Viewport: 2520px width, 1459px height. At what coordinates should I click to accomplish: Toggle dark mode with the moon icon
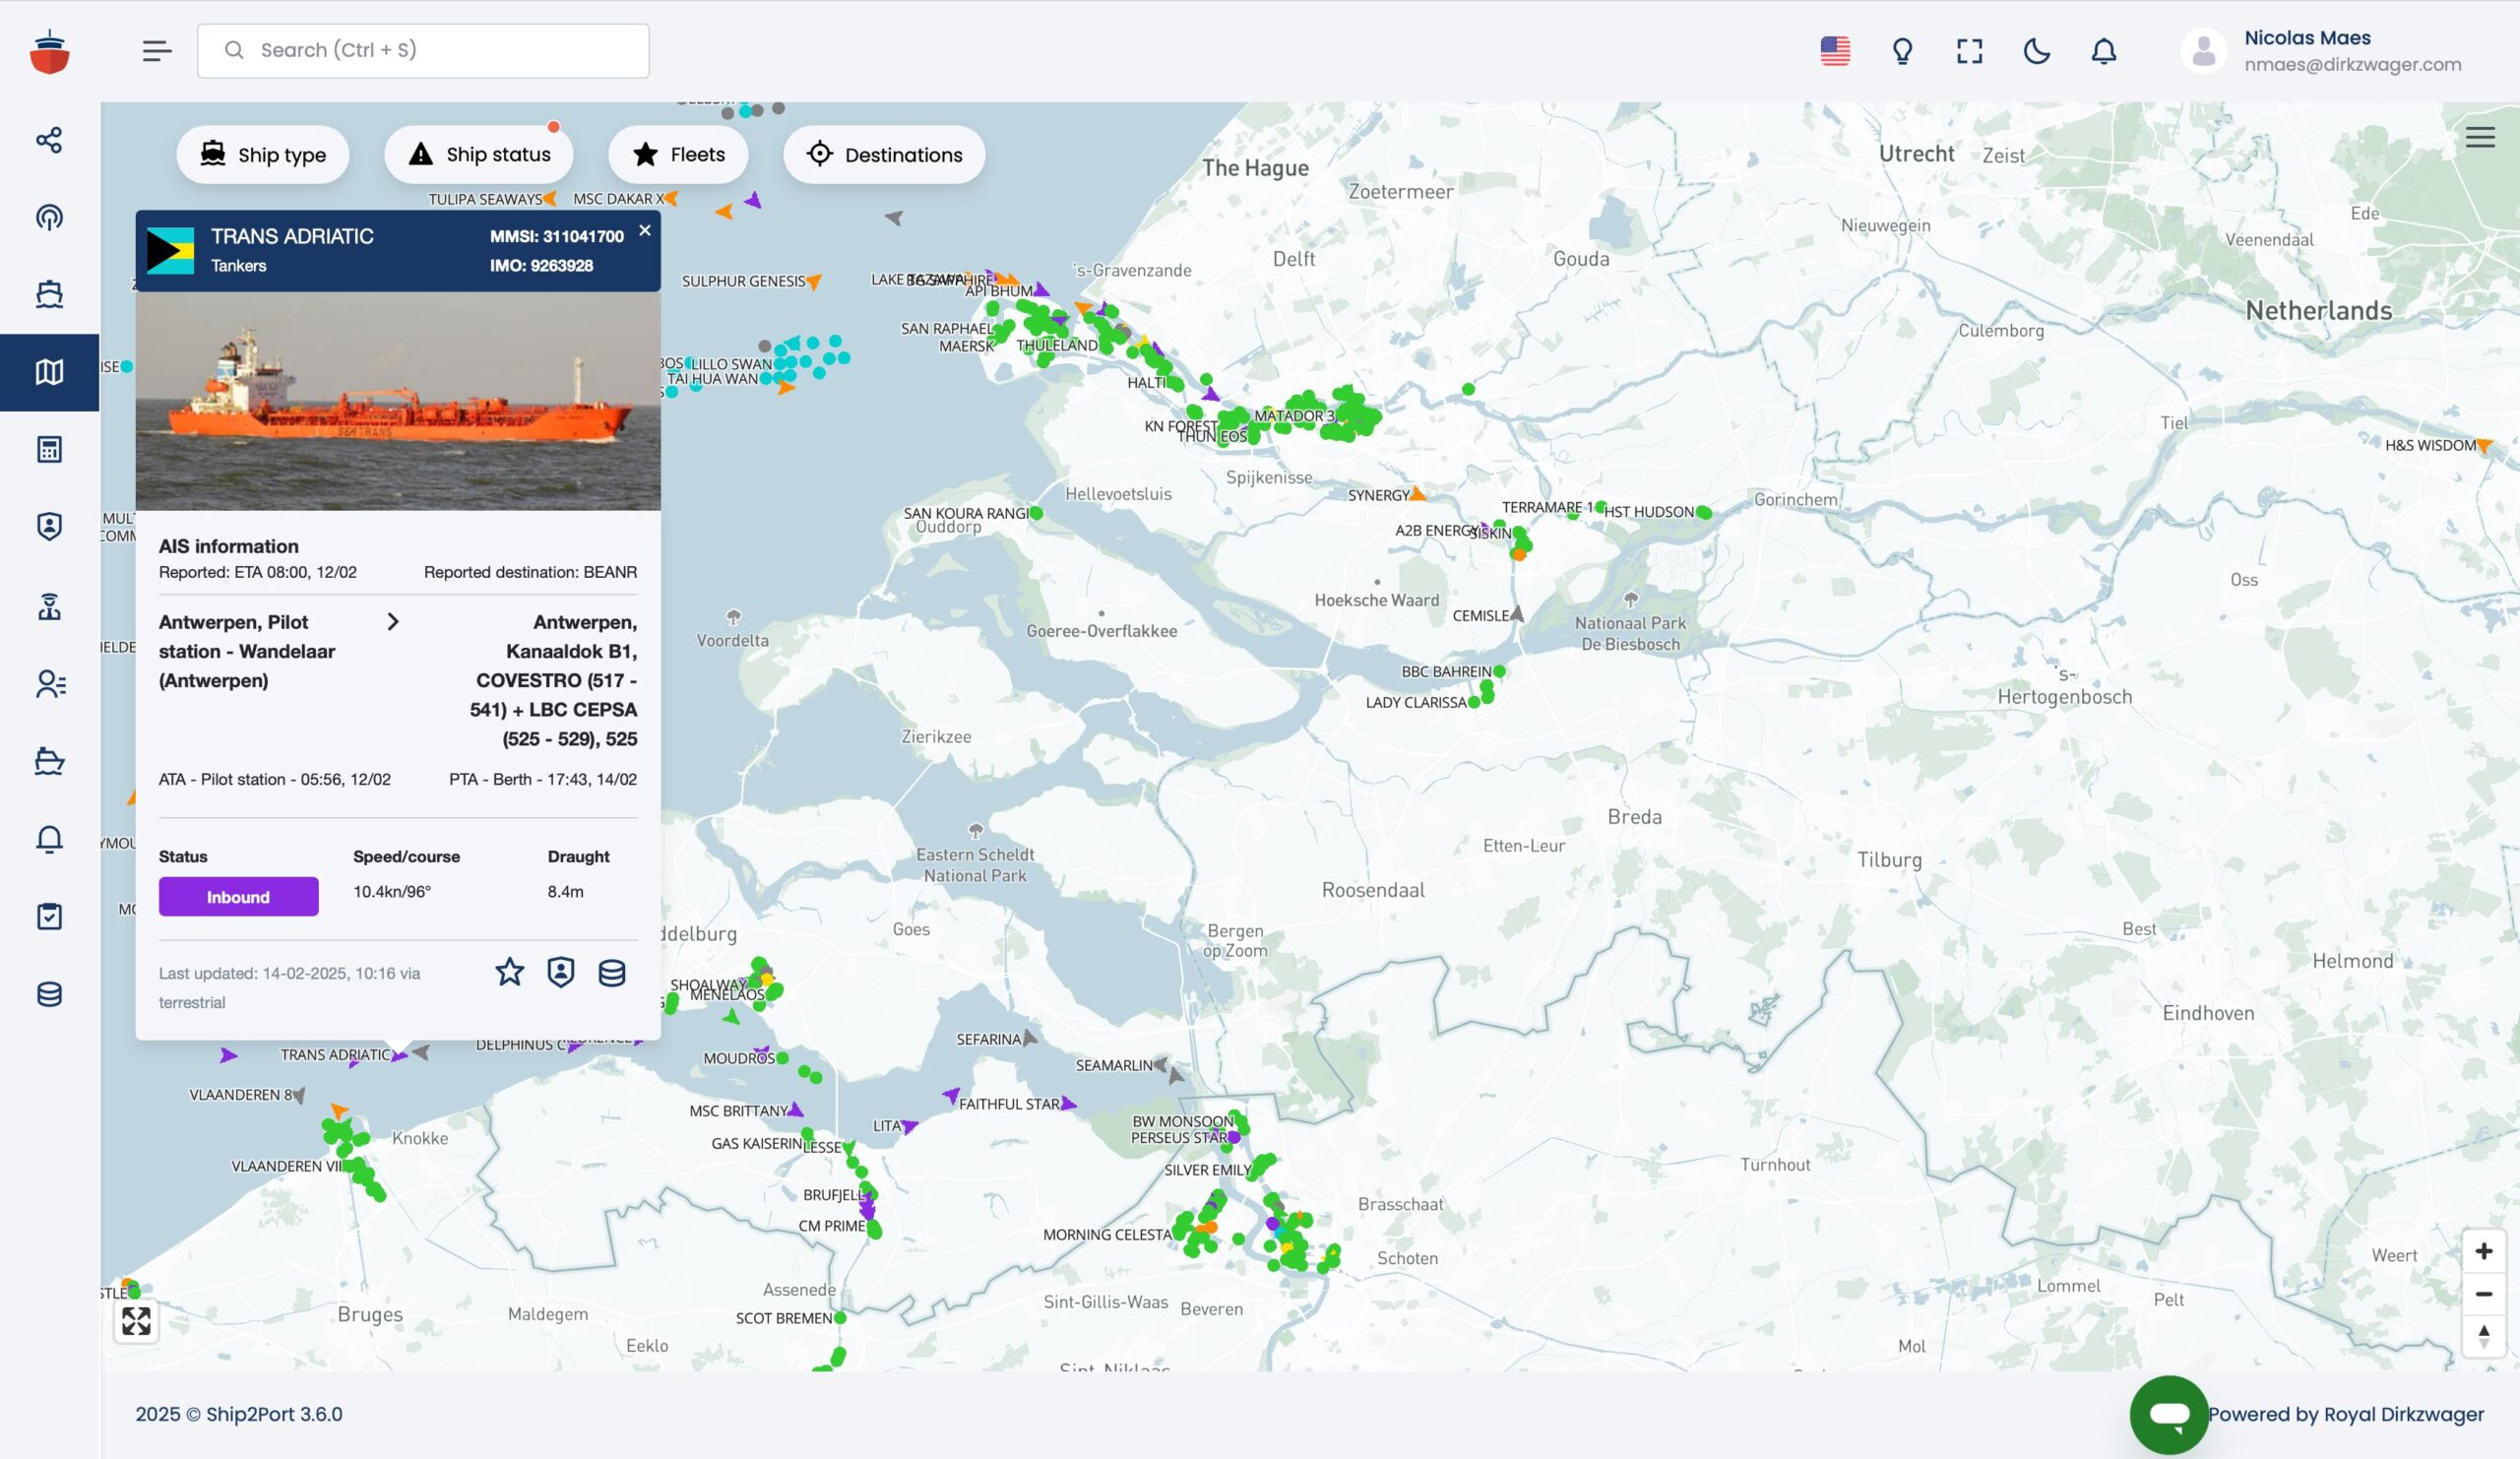pos(2036,51)
